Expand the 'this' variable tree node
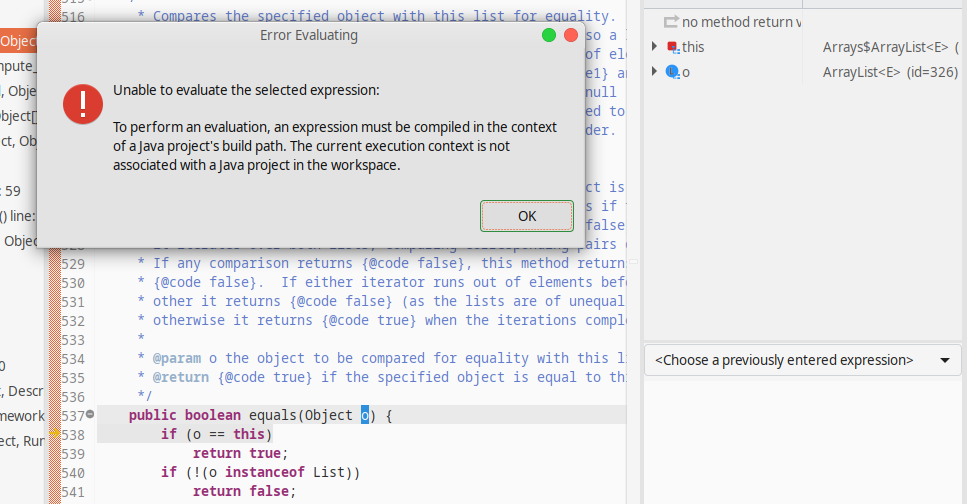 tap(654, 47)
